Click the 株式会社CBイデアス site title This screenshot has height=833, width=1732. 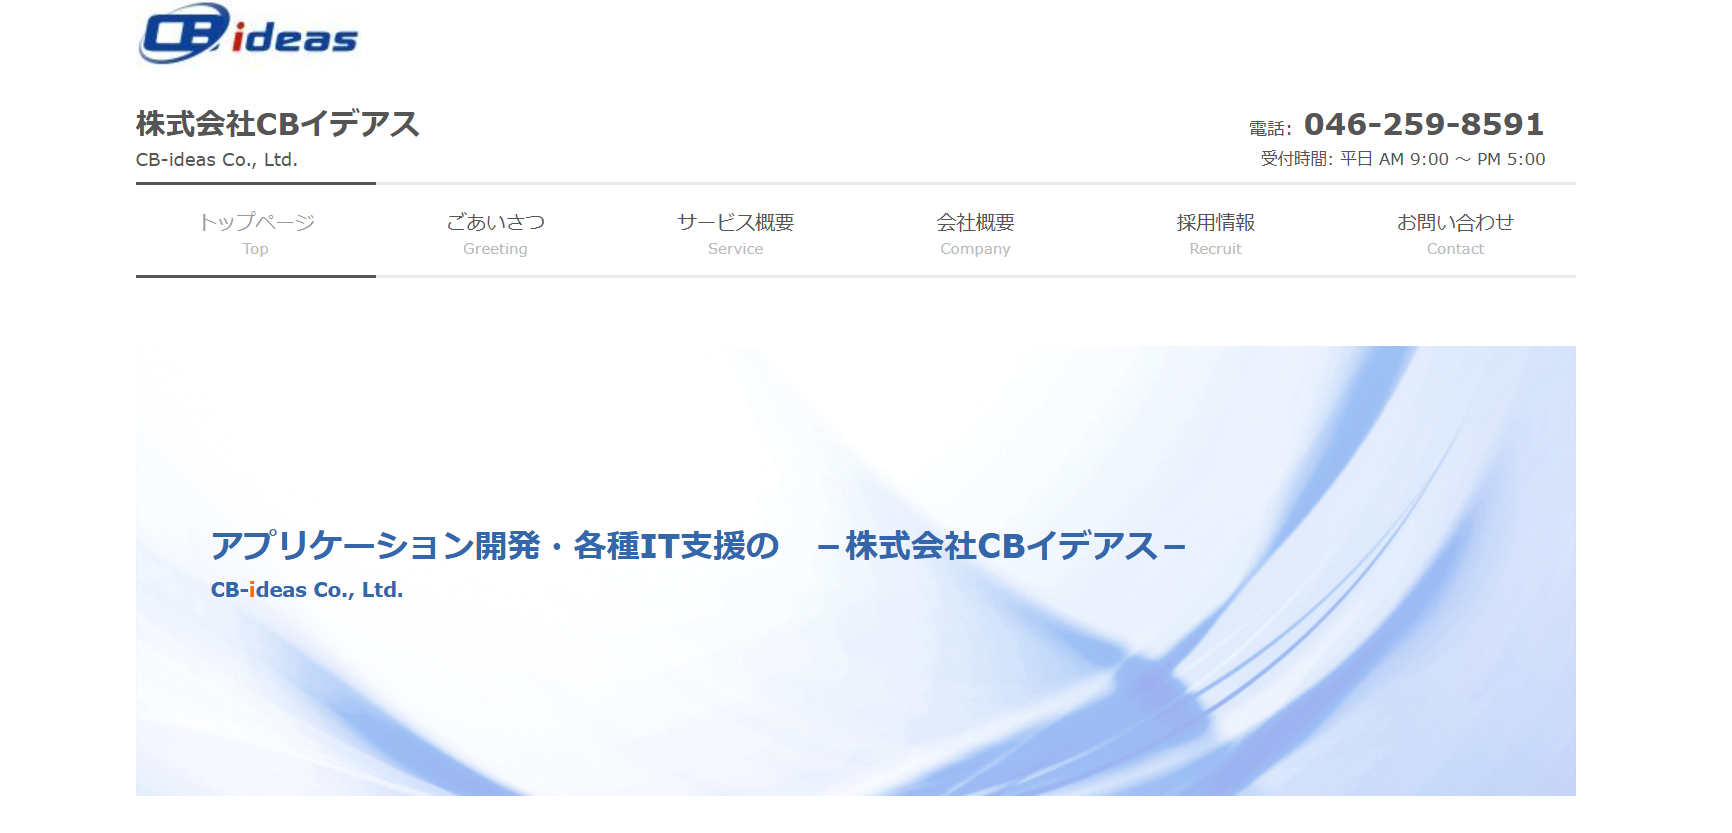click(x=277, y=124)
